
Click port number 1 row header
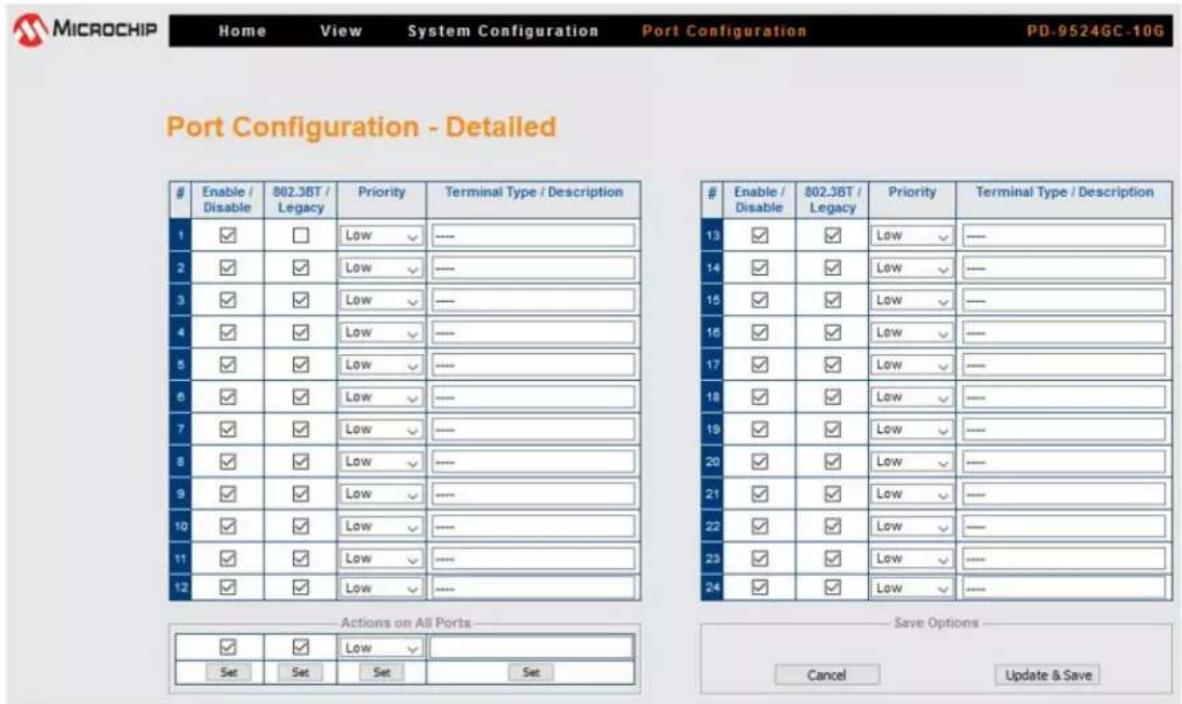[x=181, y=235]
